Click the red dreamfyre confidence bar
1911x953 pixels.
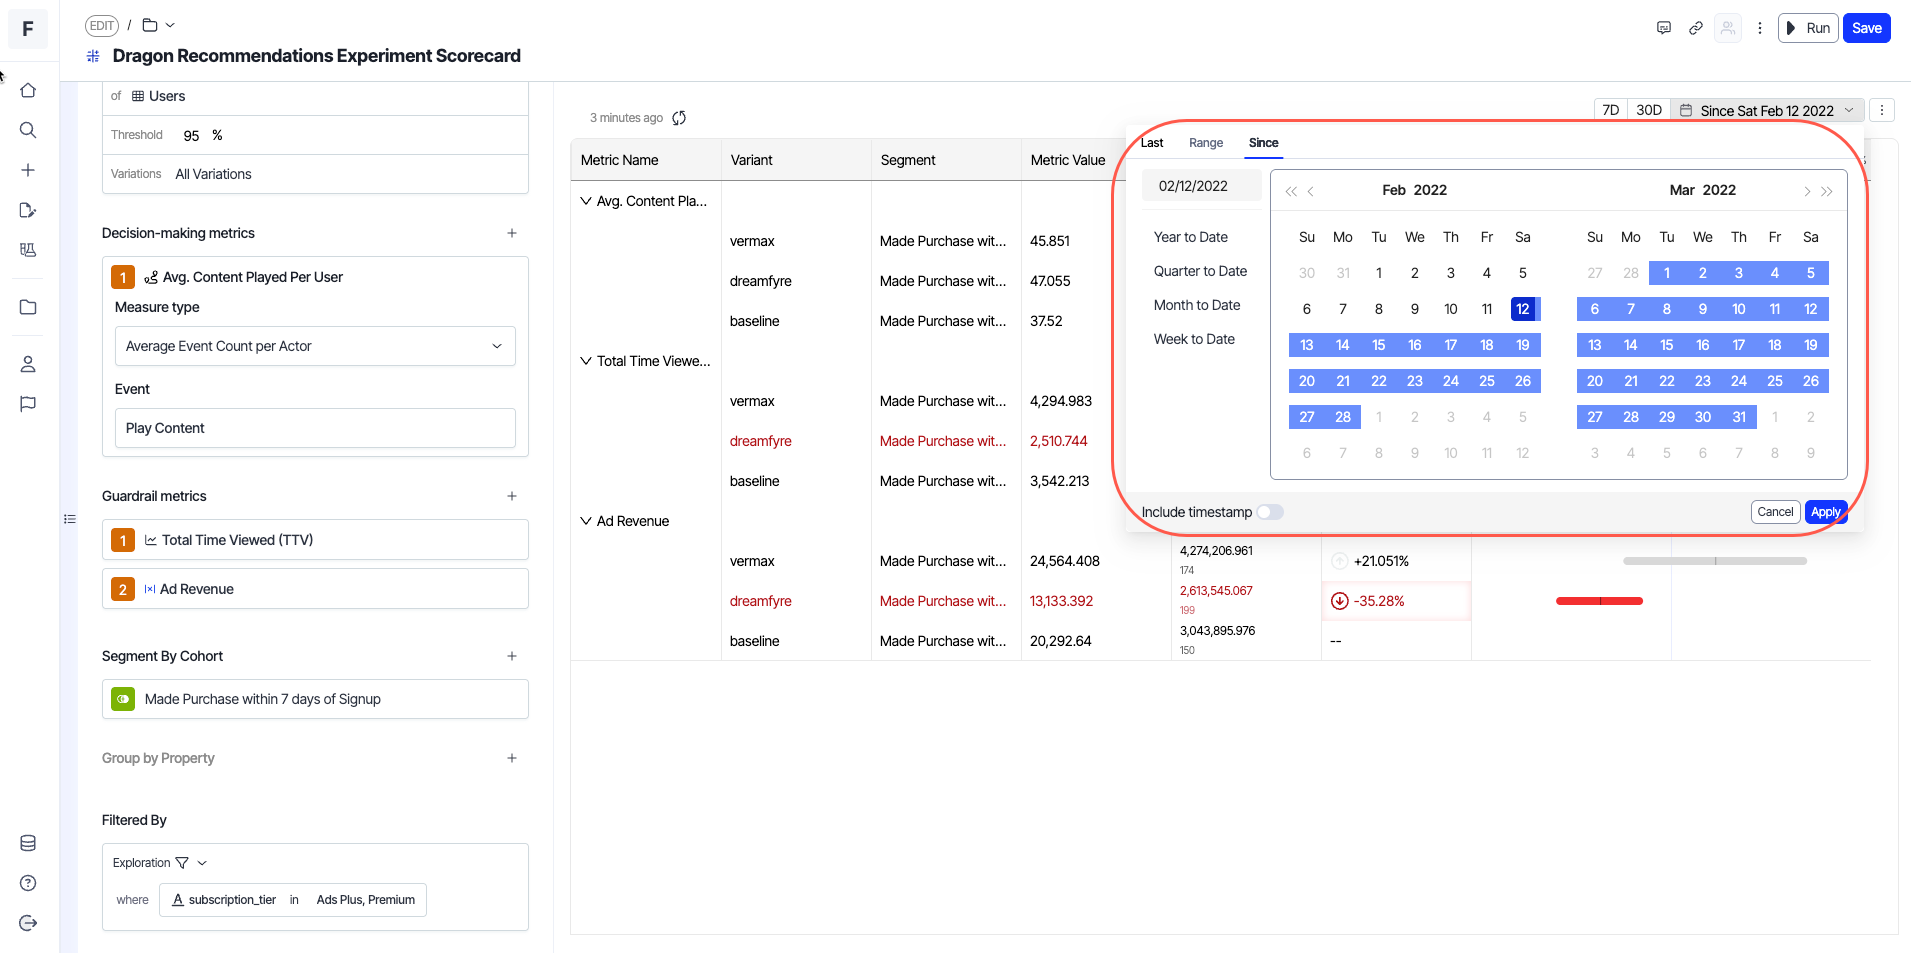[1599, 601]
